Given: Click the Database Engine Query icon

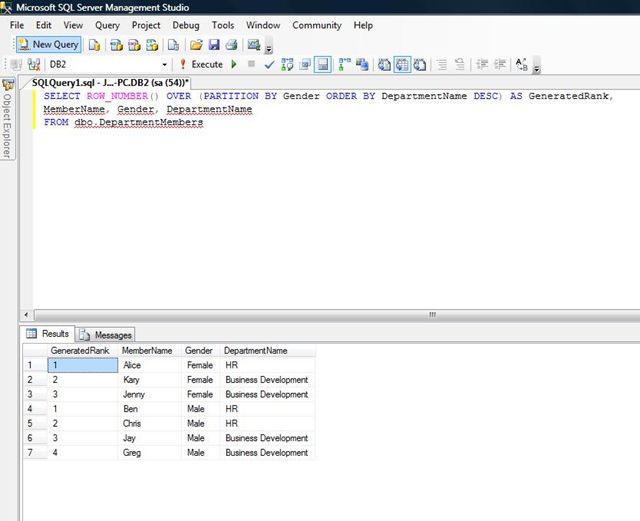Looking at the screenshot, I should pyautogui.click(x=94, y=45).
